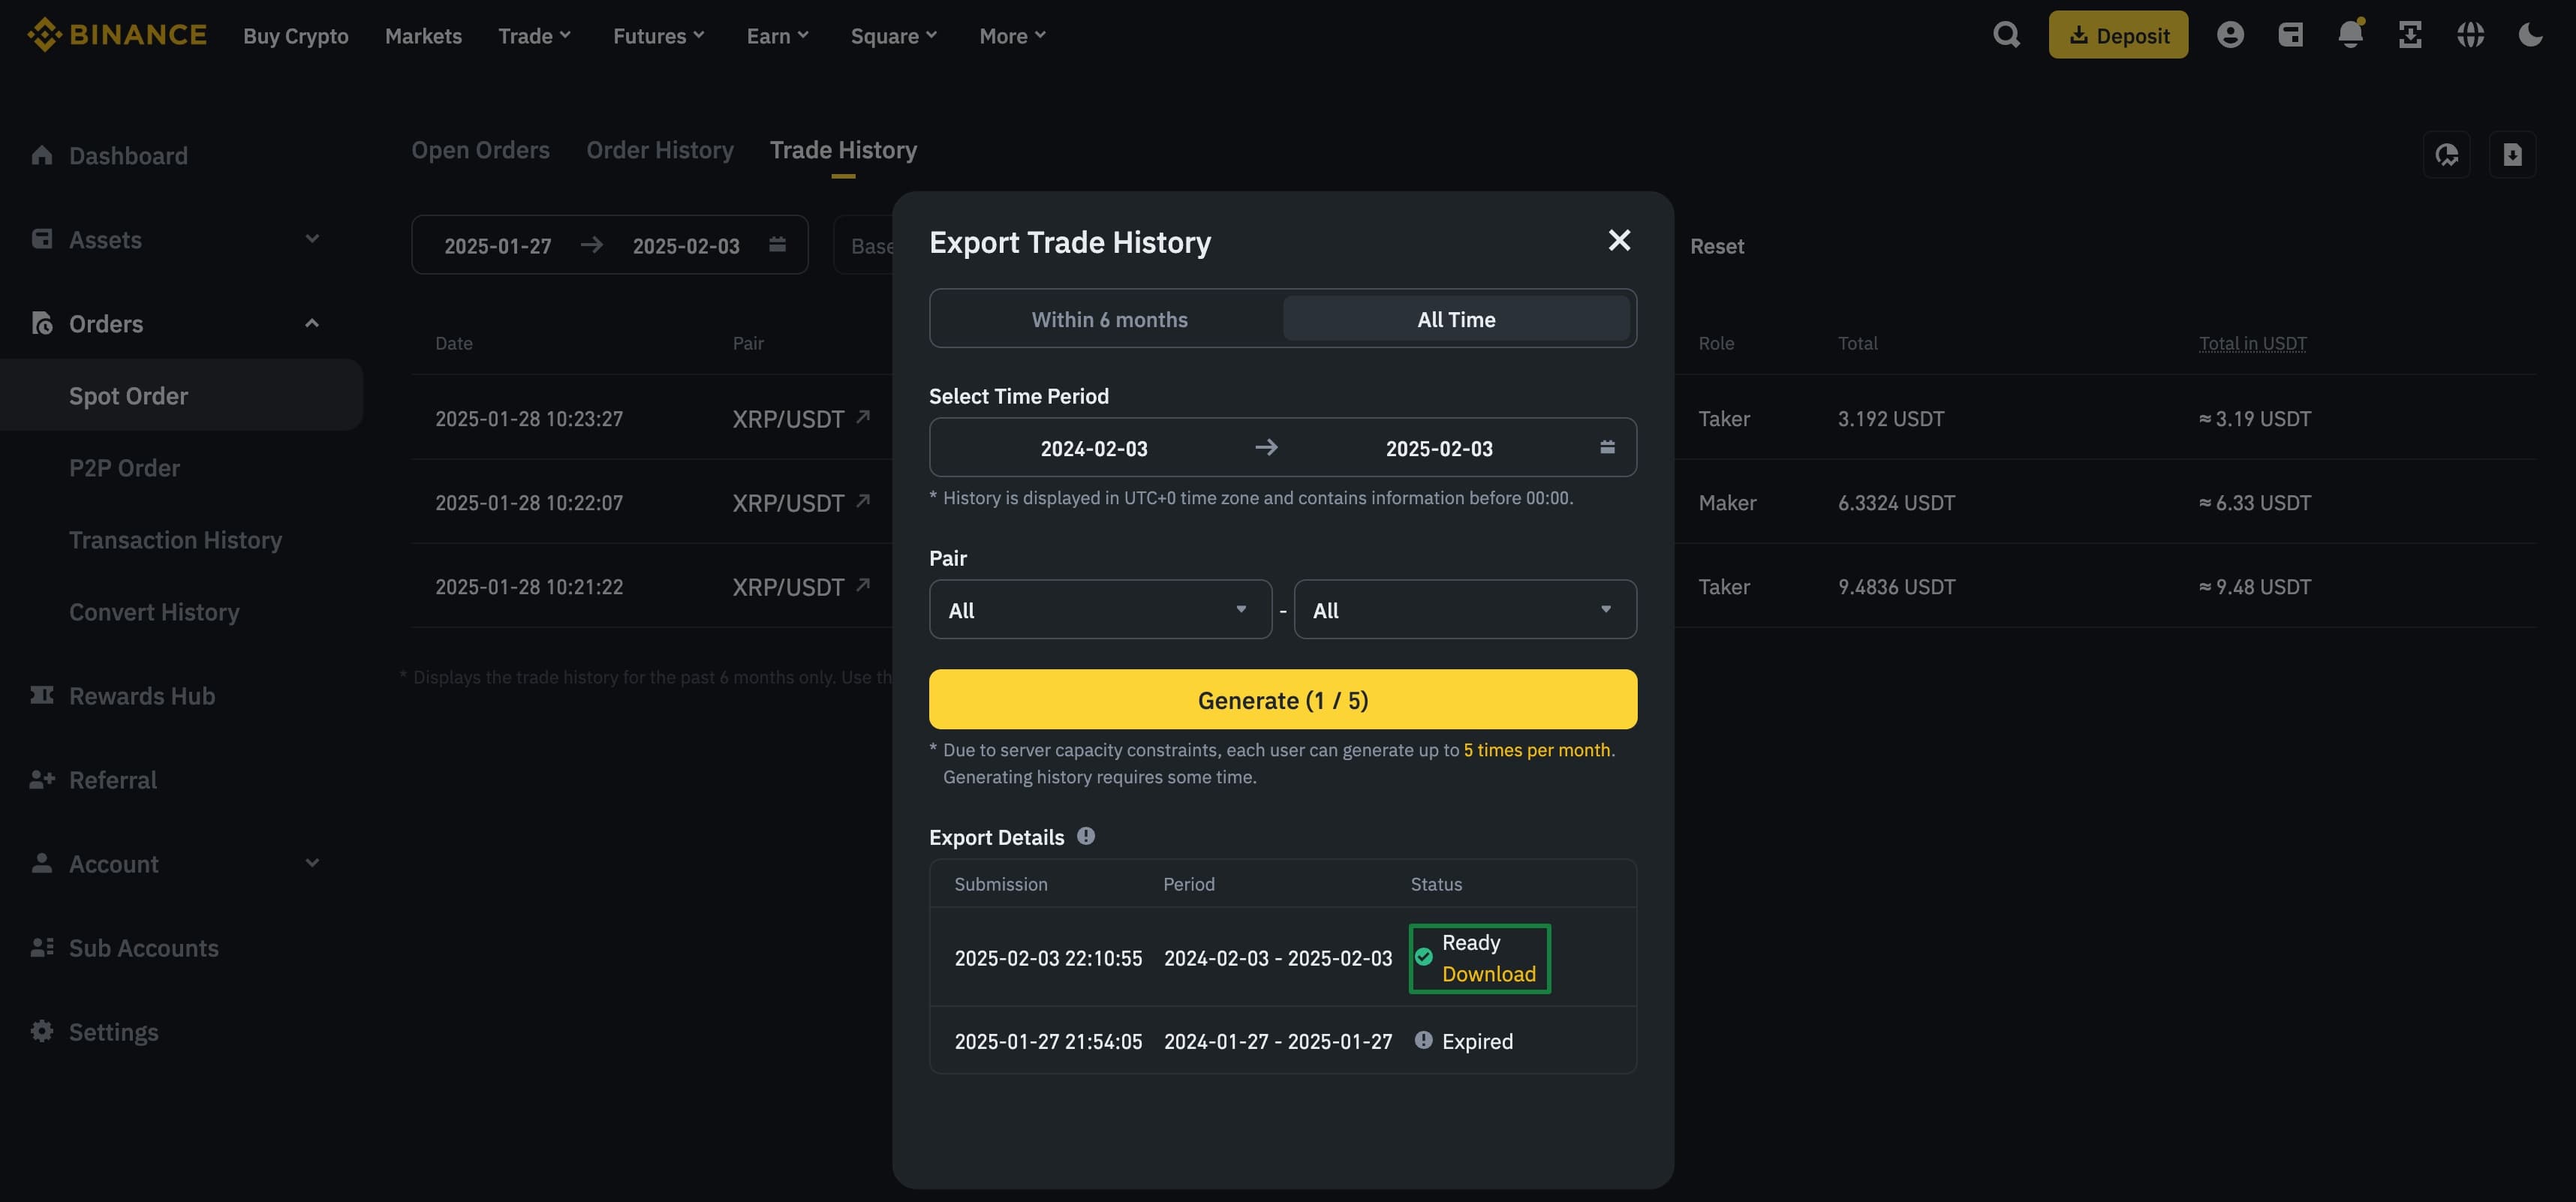This screenshot has height=1202, width=2576.
Task: Click start date 2025-01-27 in background filter
Action: coord(498,246)
